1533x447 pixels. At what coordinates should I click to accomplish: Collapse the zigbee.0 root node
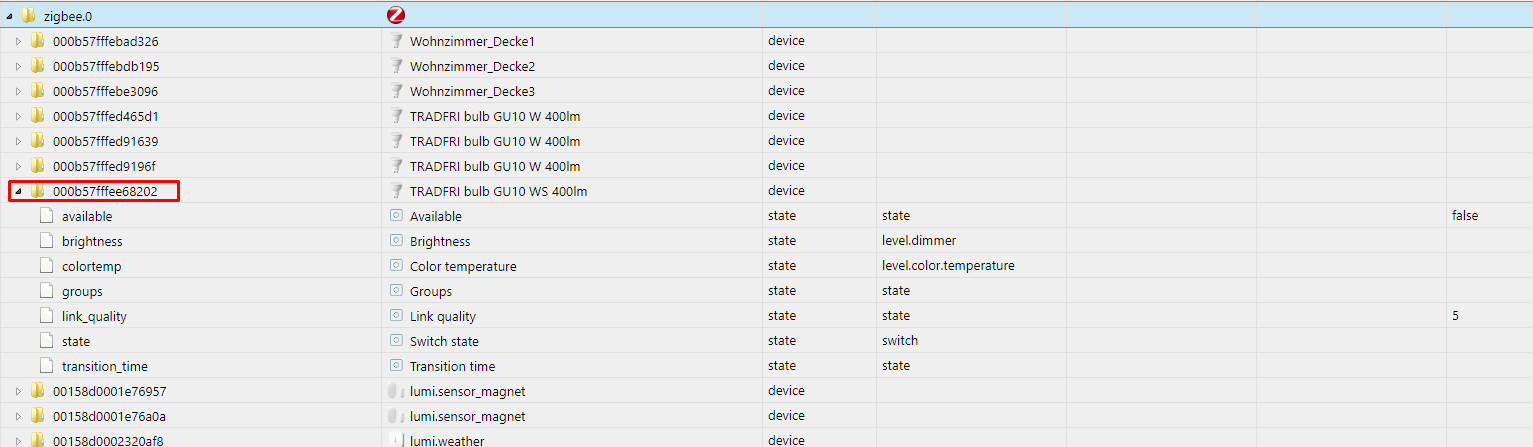click(9, 16)
